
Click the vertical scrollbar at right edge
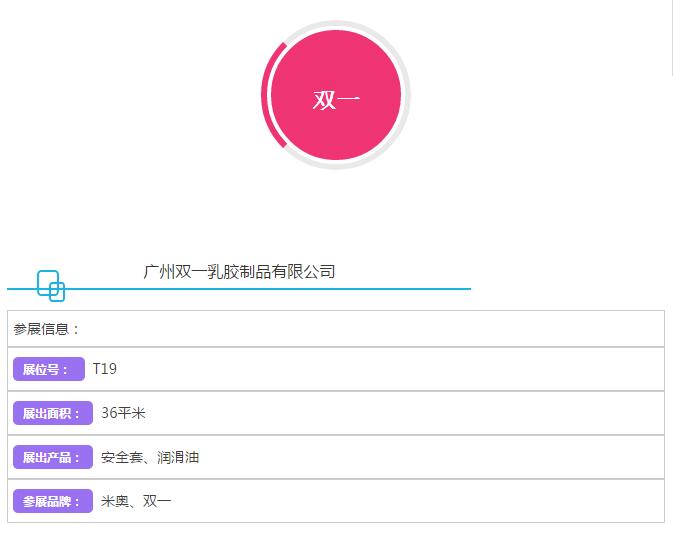click(672, 40)
